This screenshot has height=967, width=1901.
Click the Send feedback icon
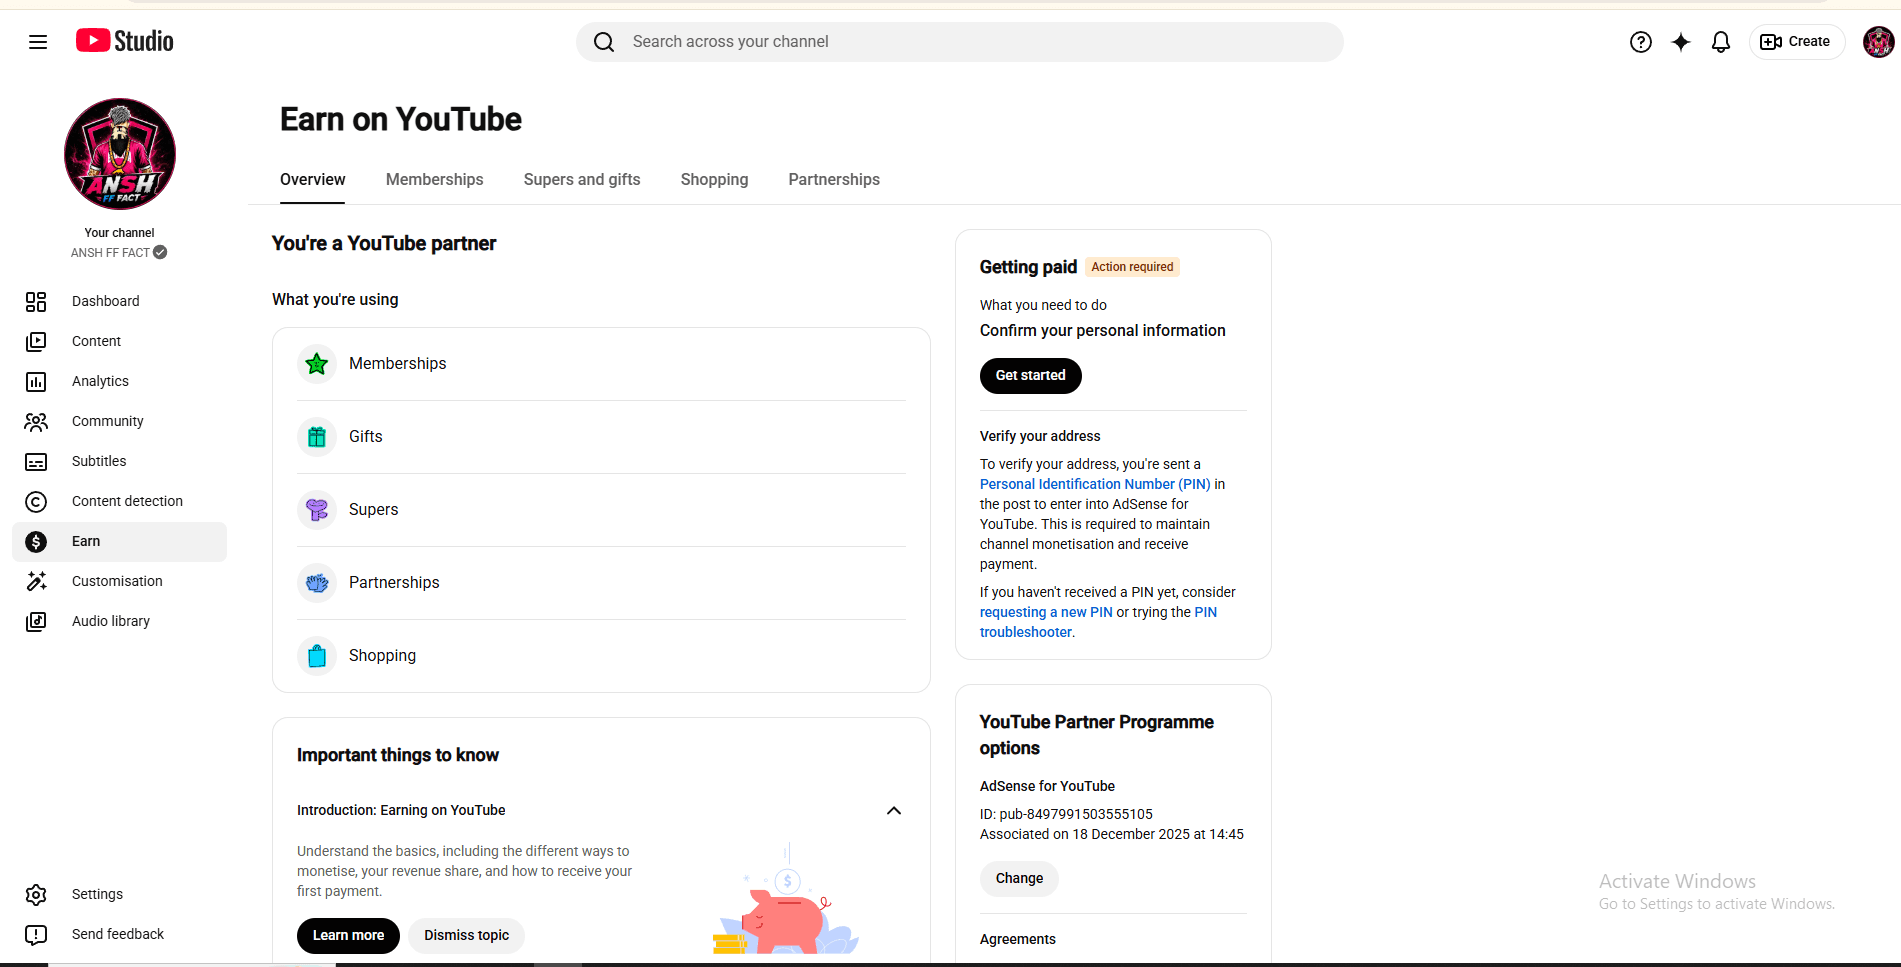36,934
